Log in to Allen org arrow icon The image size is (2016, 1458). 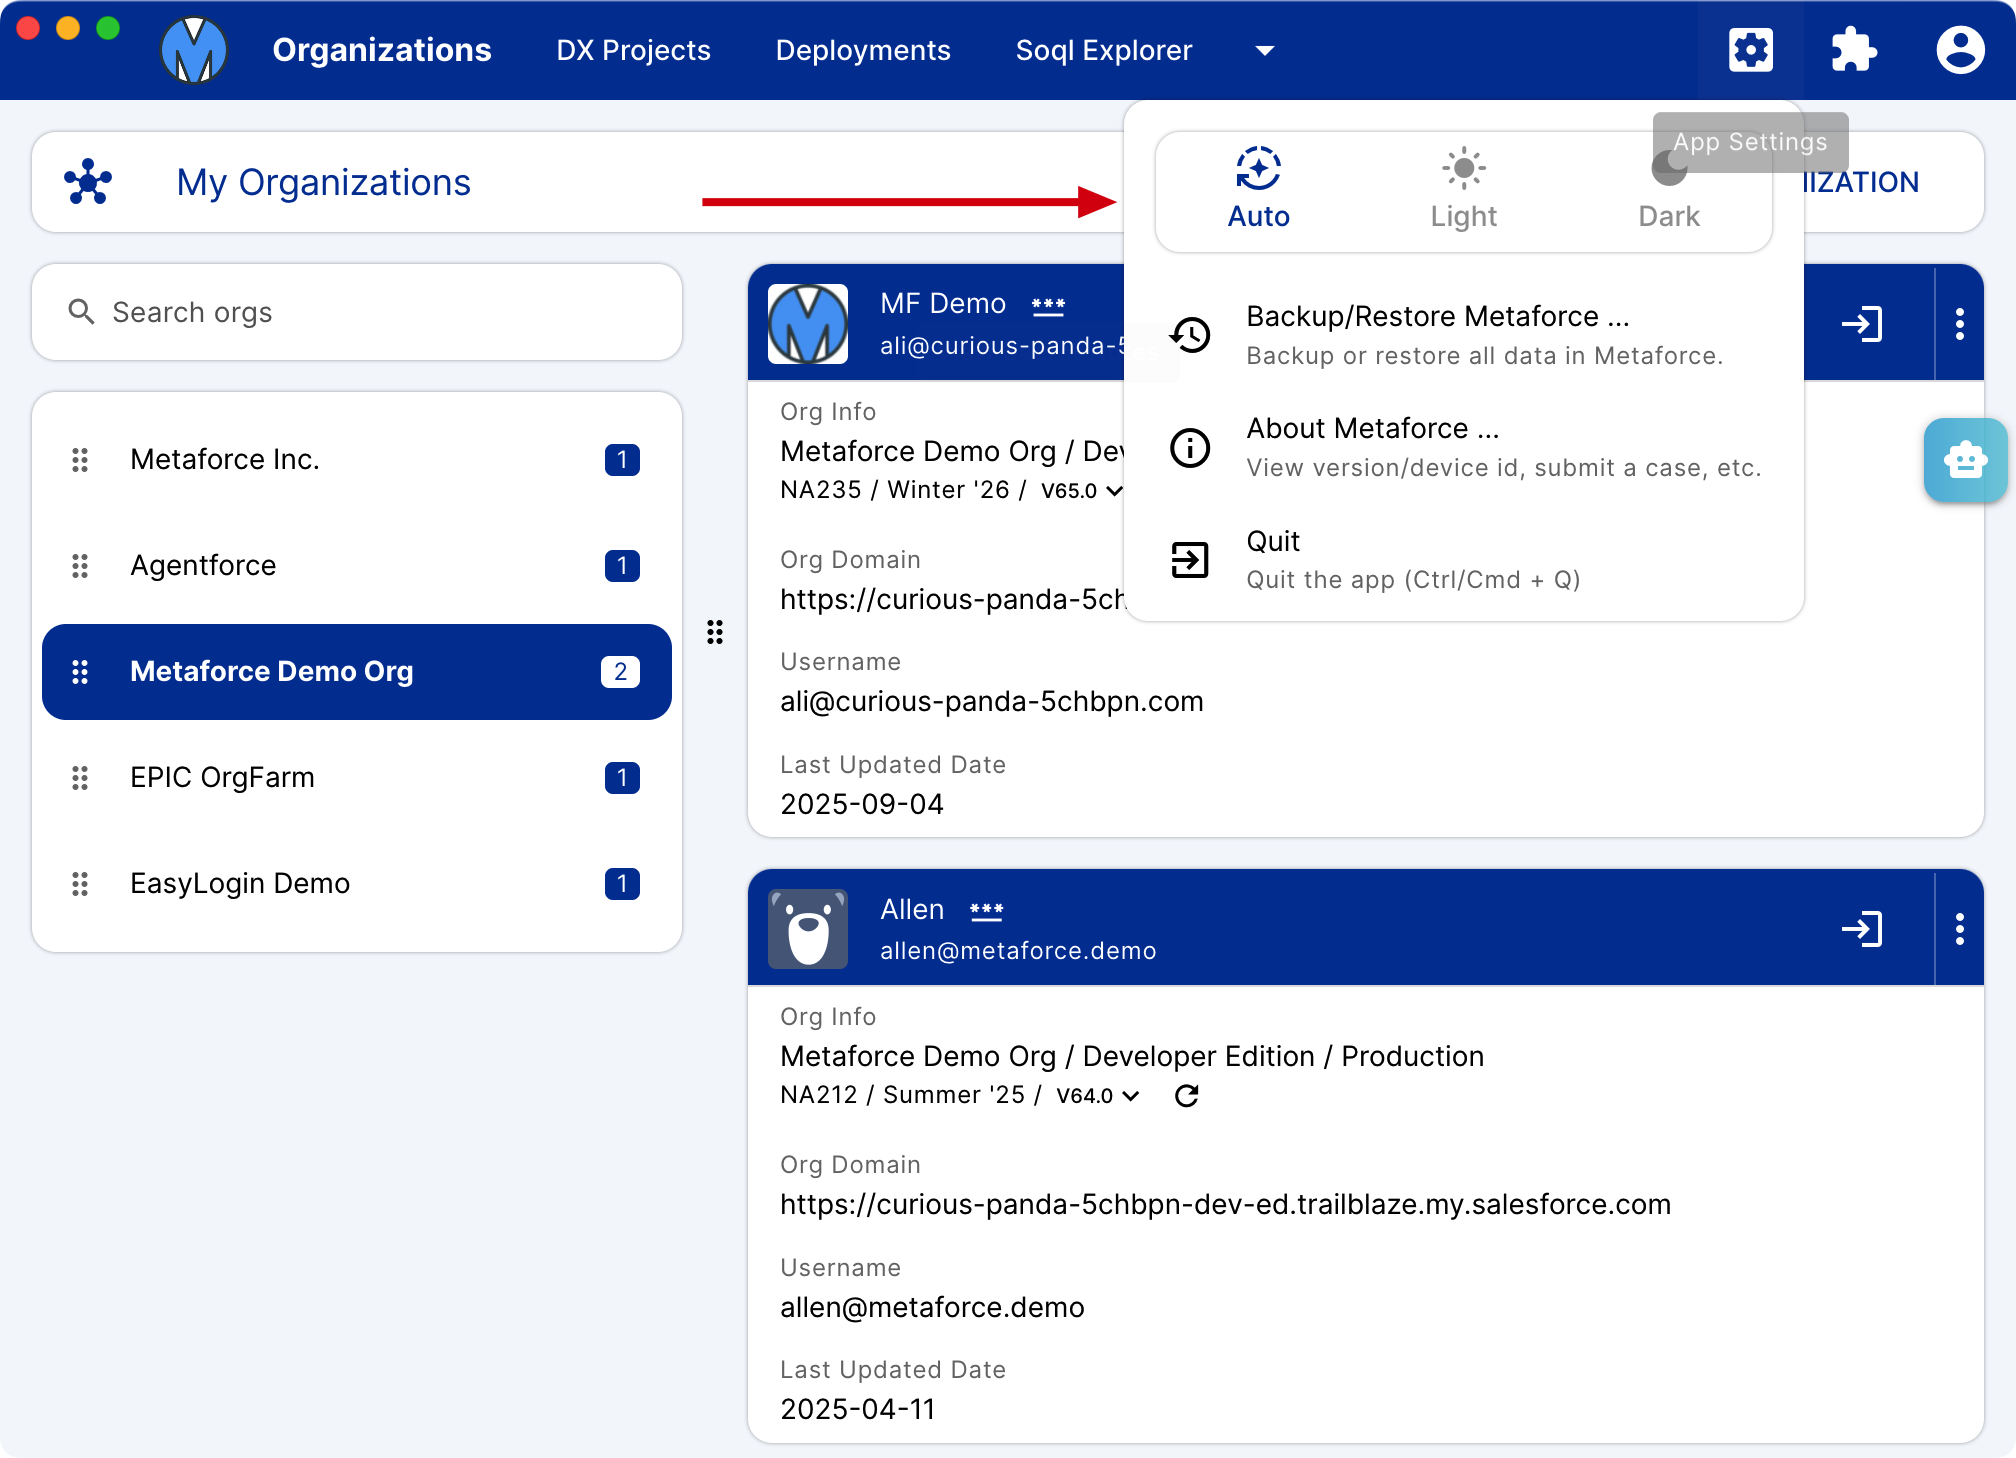click(x=1862, y=929)
